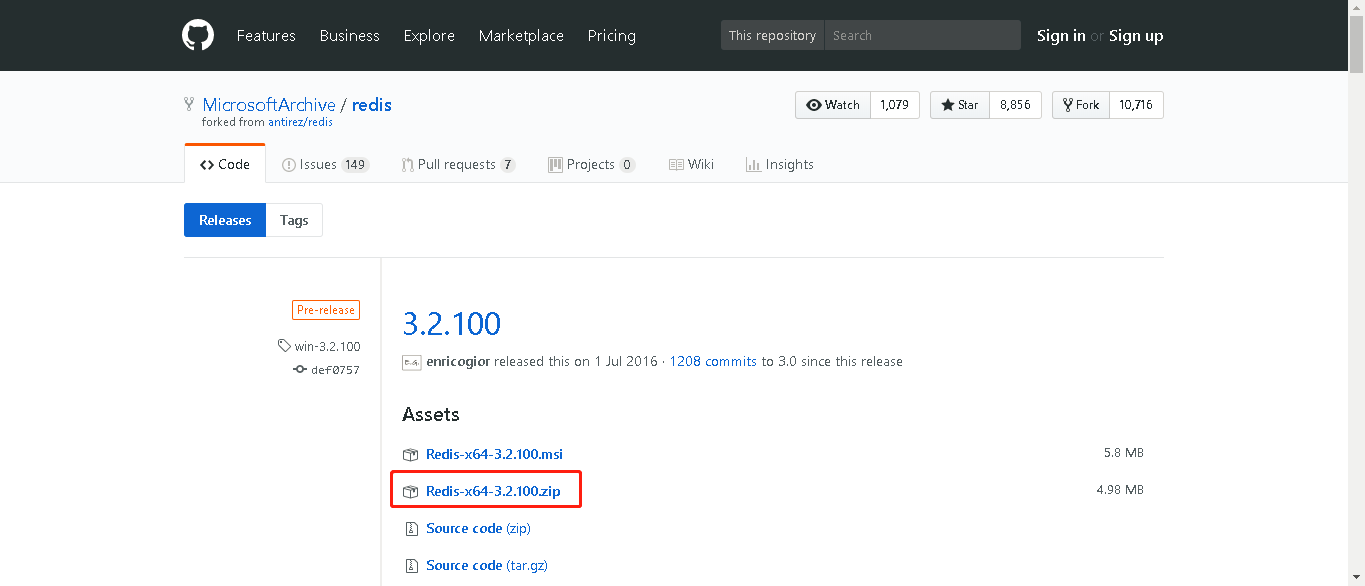The height and width of the screenshot is (586, 1365).
Task: Download Source code (zip)
Action: 478,529
